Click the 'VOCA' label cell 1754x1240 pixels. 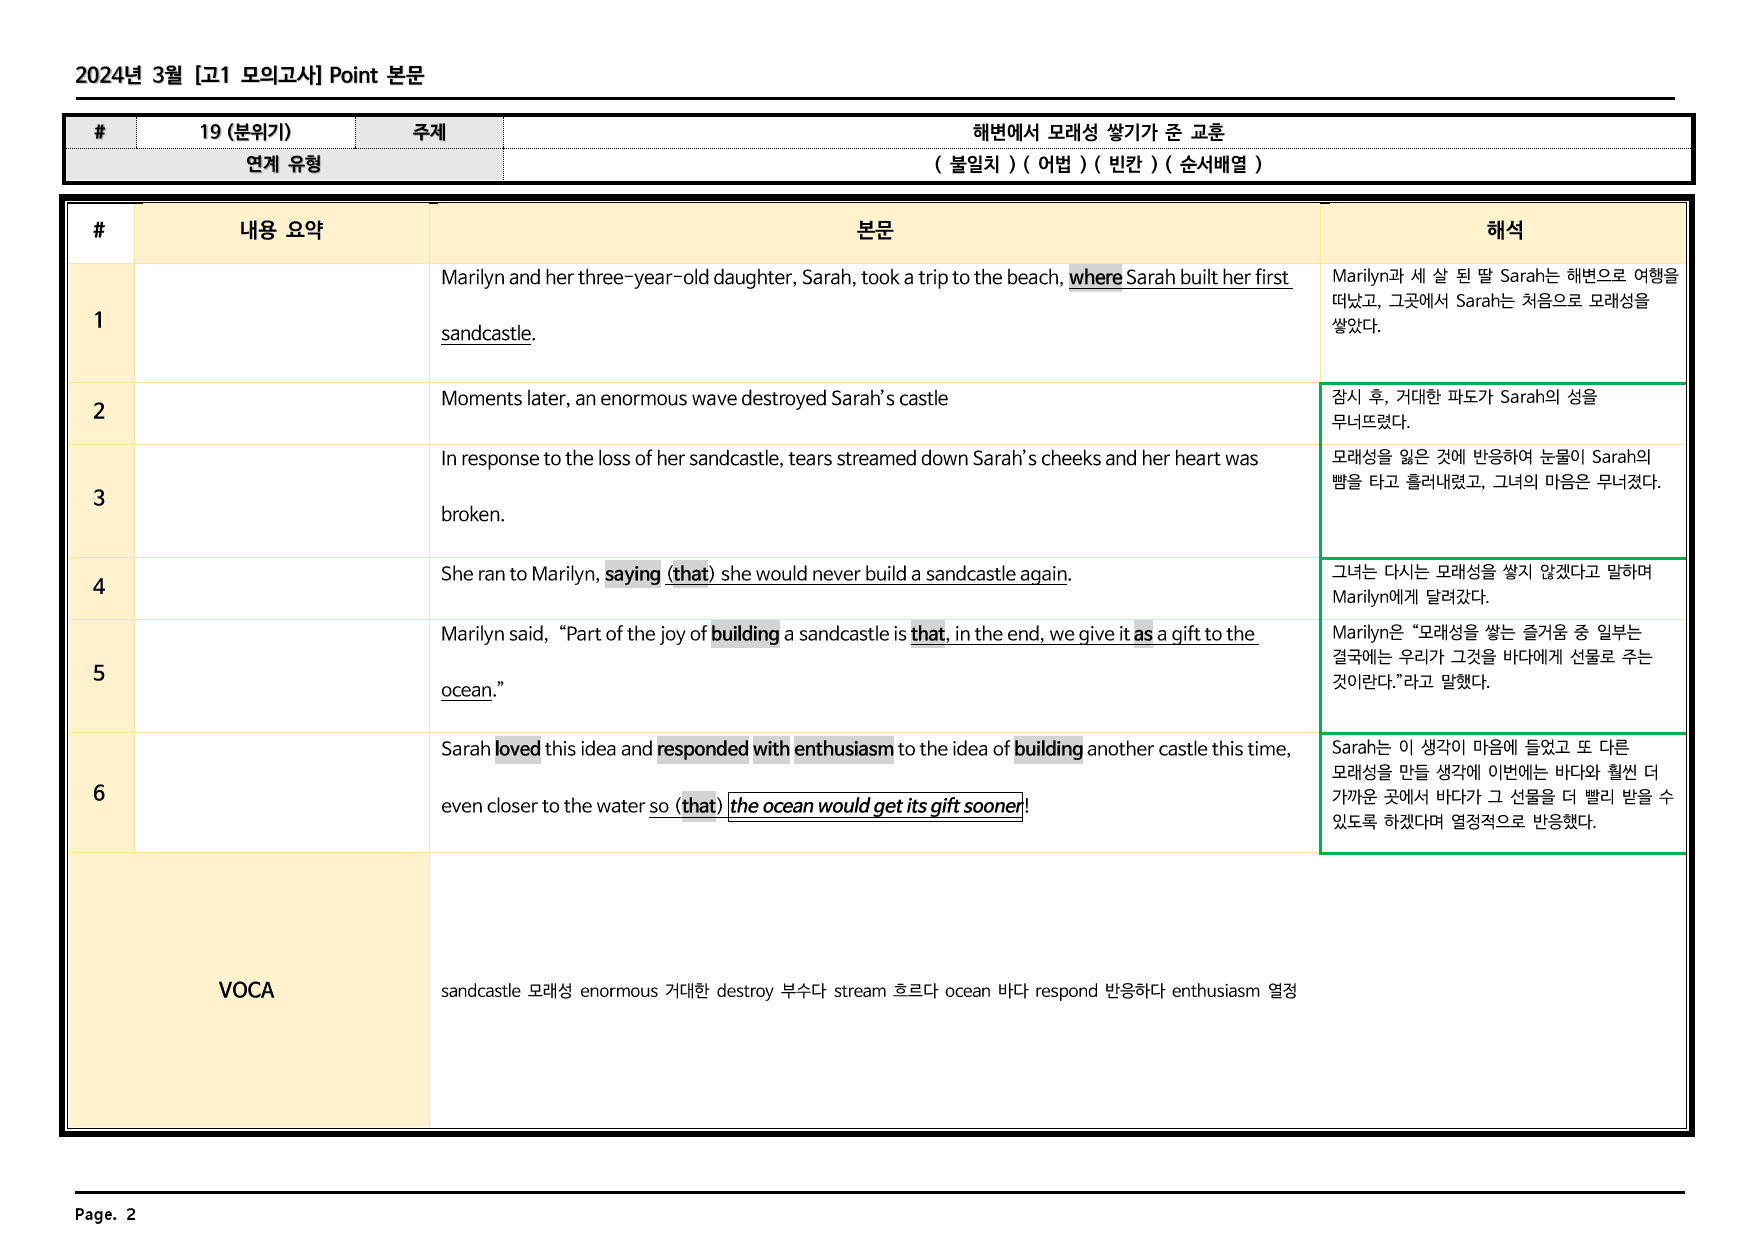click(248, 991)
